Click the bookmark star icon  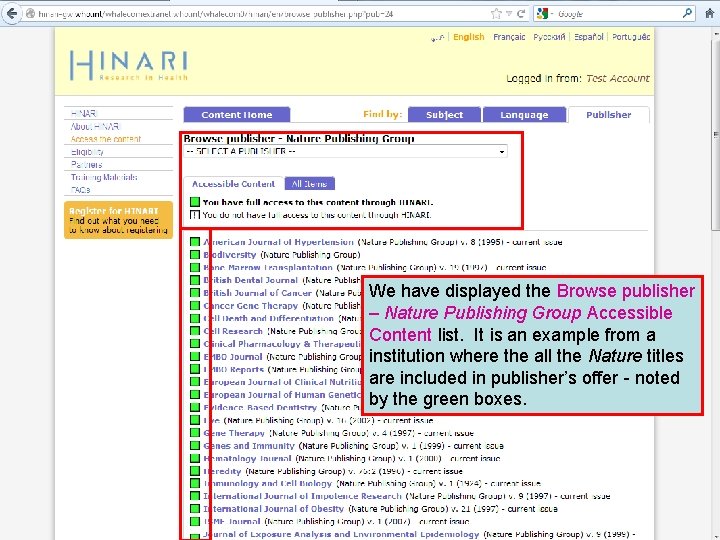[x=496, y=14]
